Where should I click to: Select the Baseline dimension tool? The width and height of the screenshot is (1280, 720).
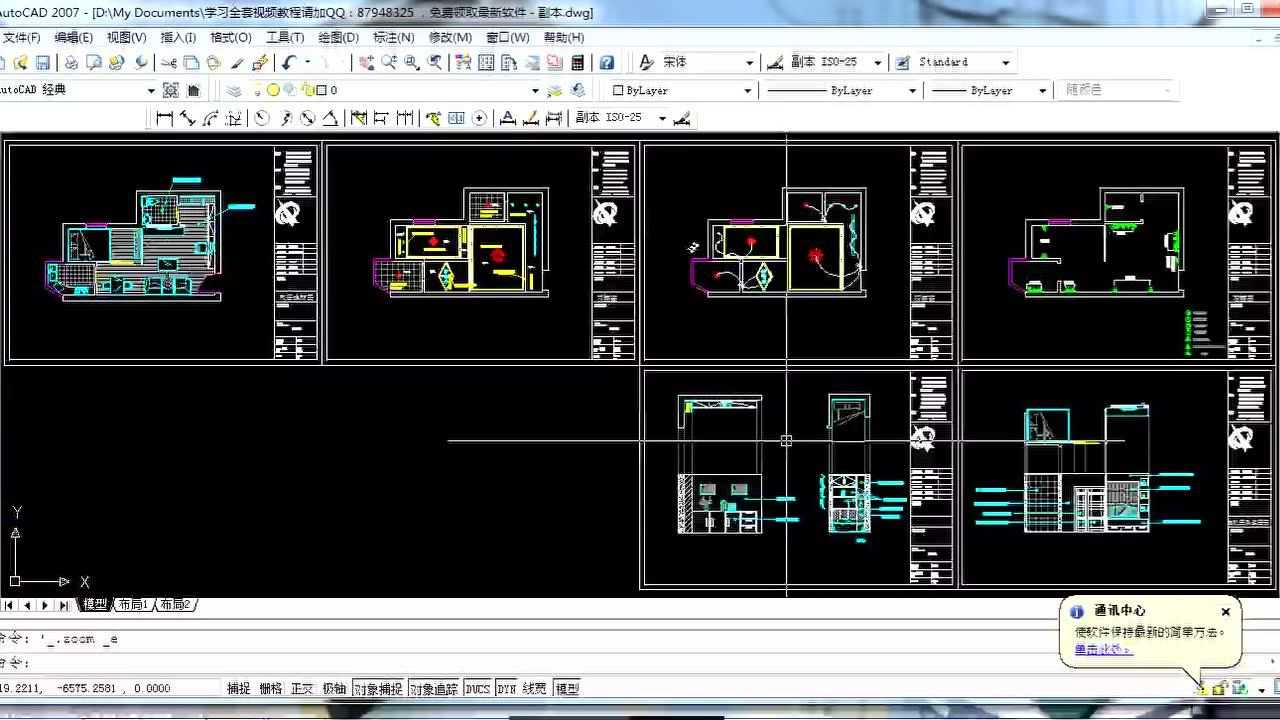(381, 118)
